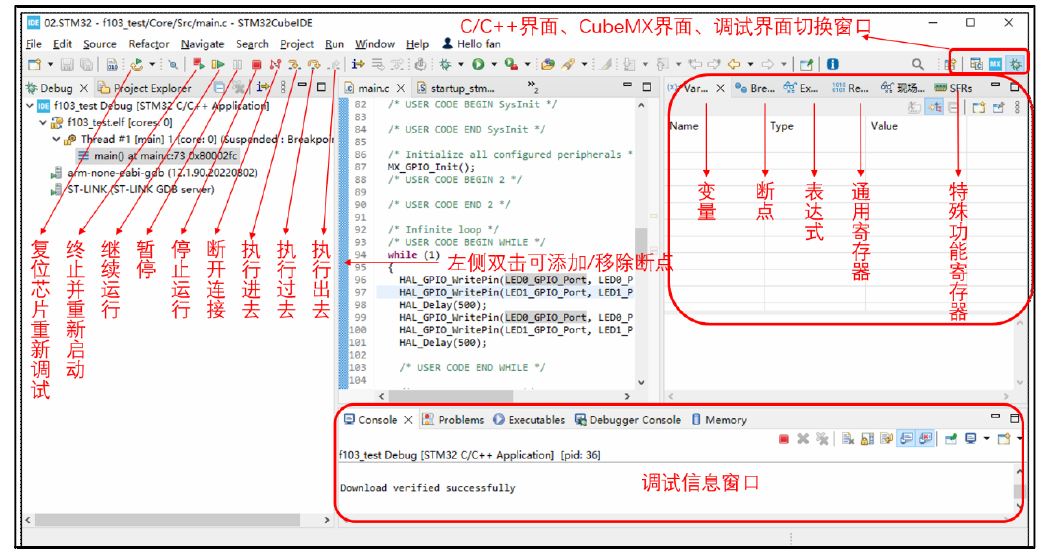Click the Reset chip and restart debug icon
1056x555 pixels.
click(136, 65)
